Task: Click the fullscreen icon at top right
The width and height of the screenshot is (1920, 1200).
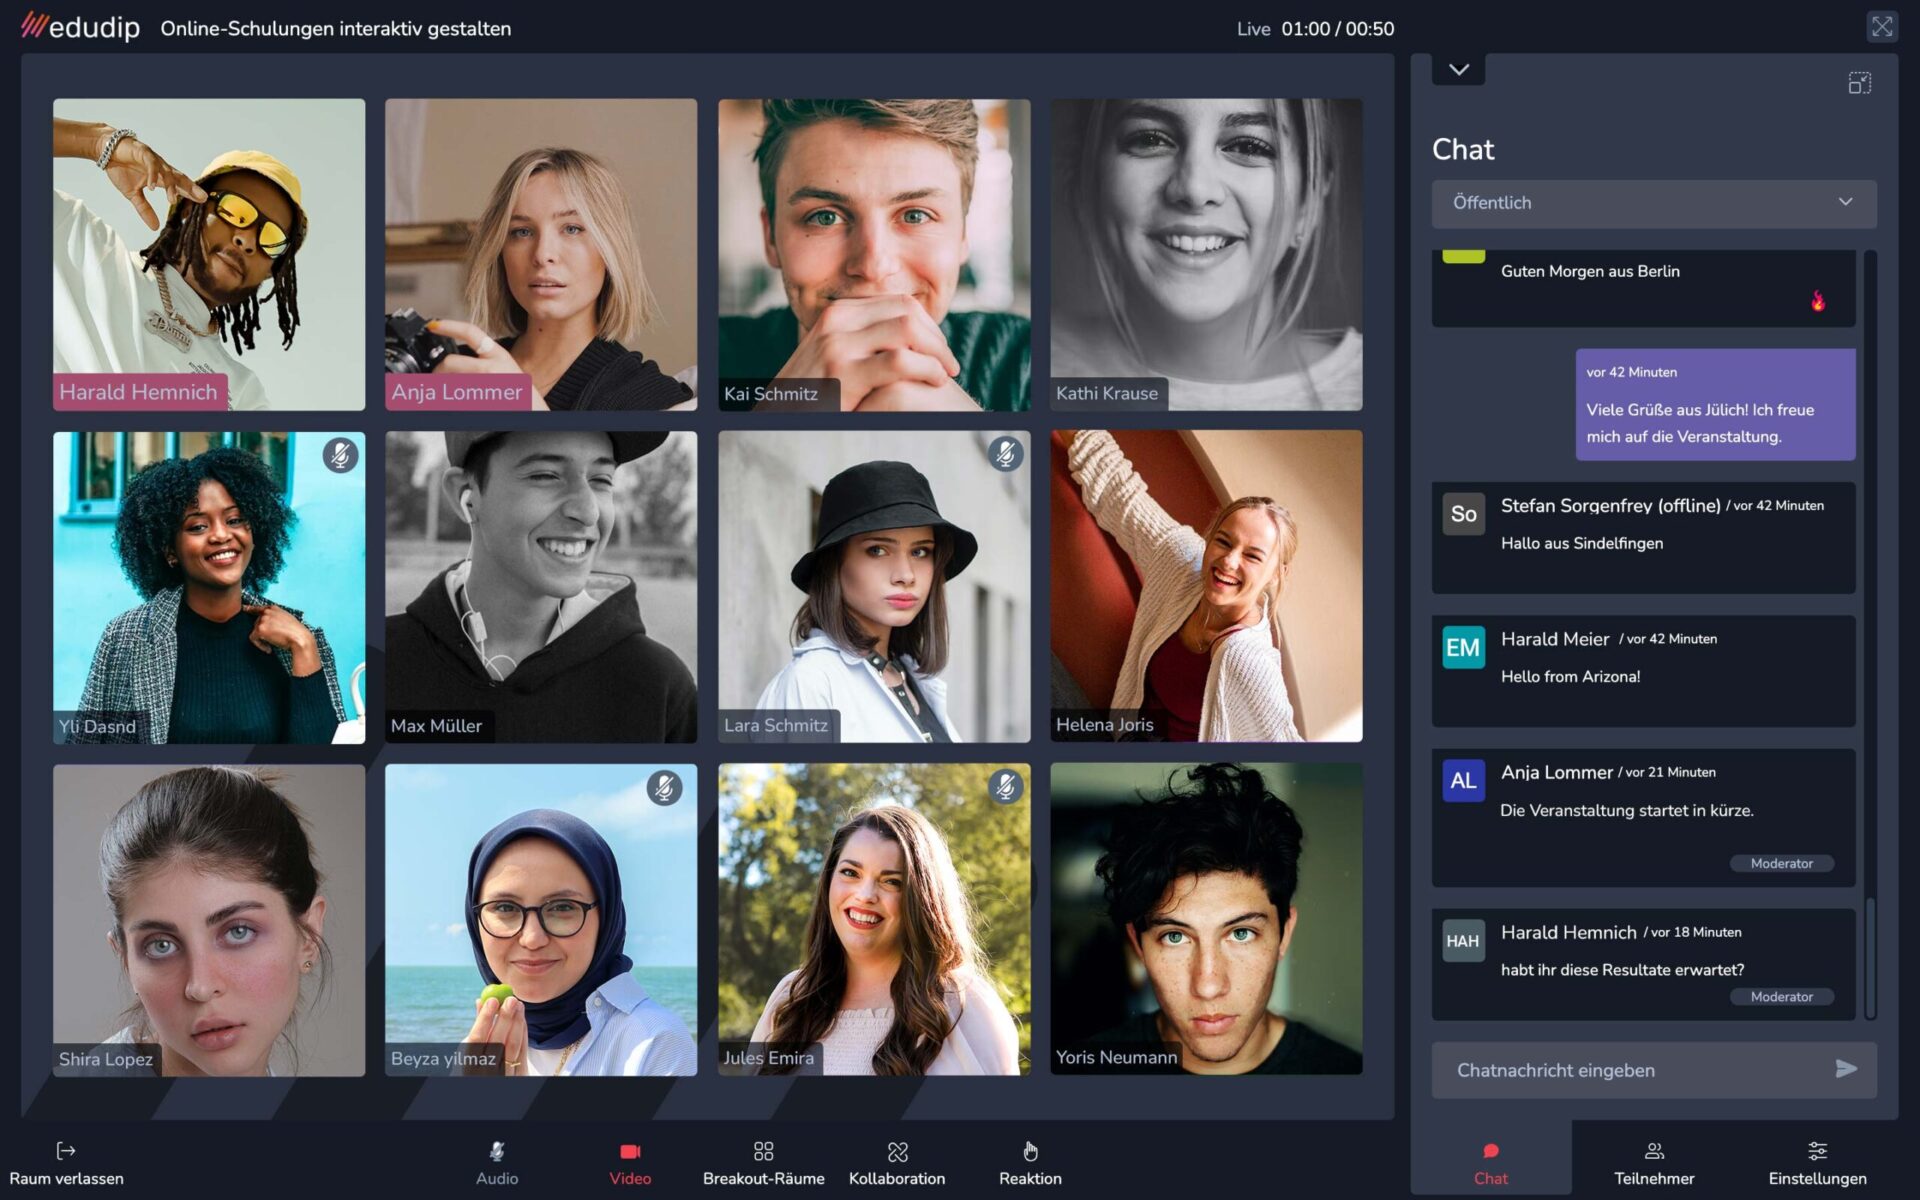Action: [x=1881, y=27]
